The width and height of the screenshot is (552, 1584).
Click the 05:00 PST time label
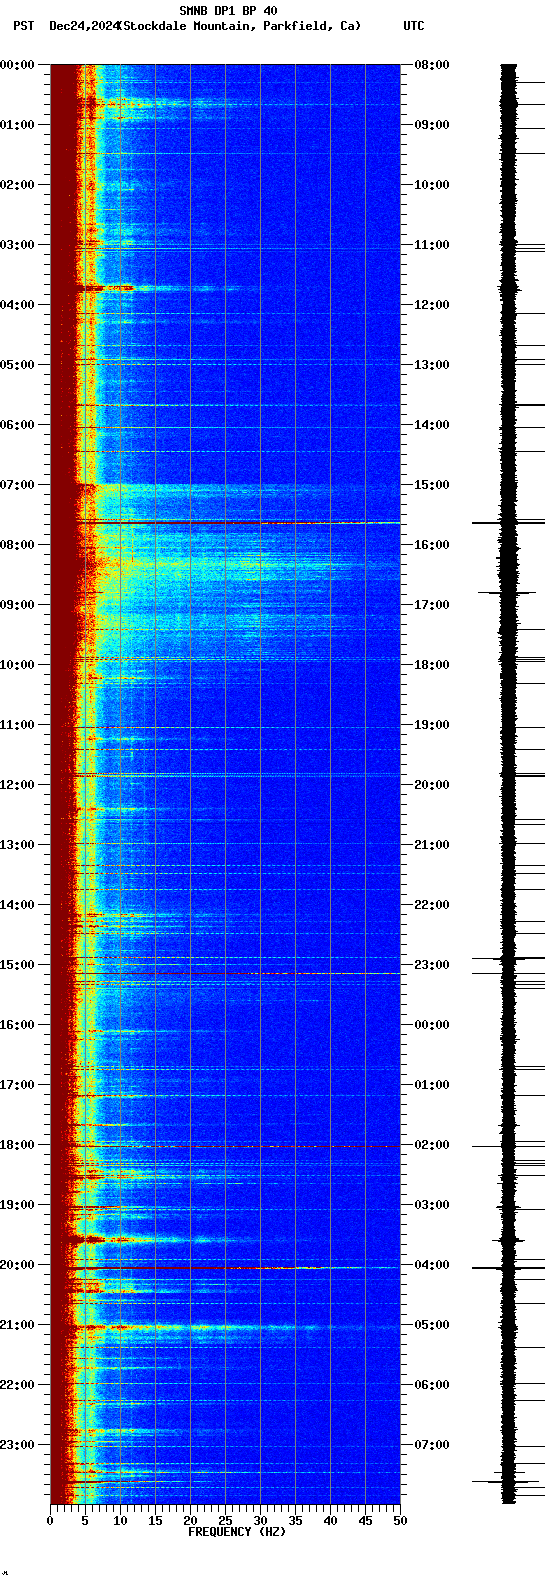[18, 365]
